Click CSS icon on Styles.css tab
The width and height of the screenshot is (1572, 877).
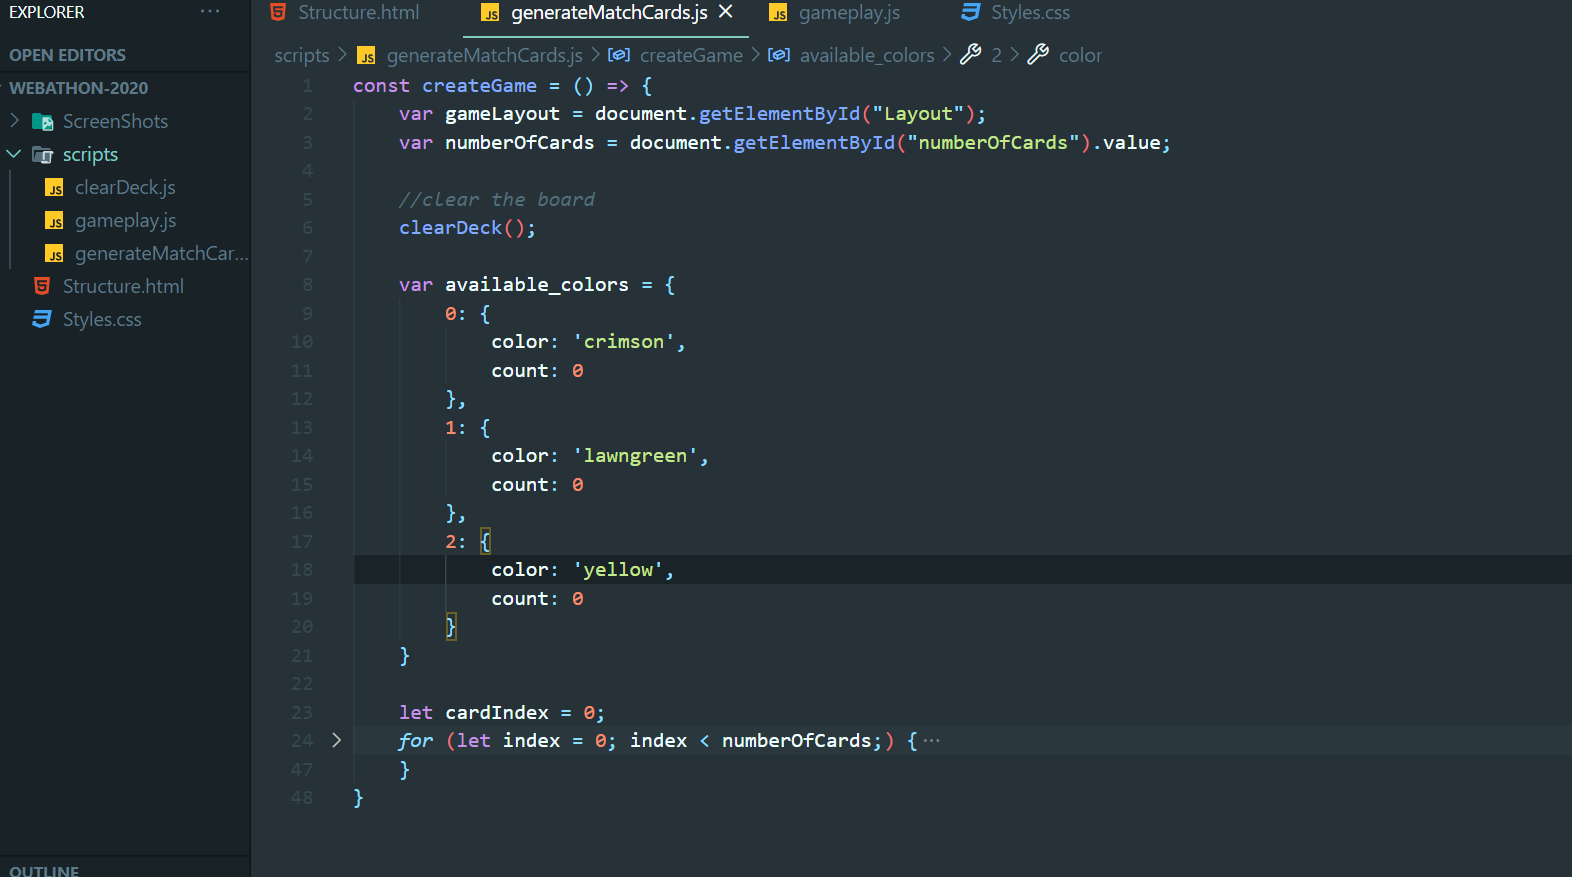970,12
